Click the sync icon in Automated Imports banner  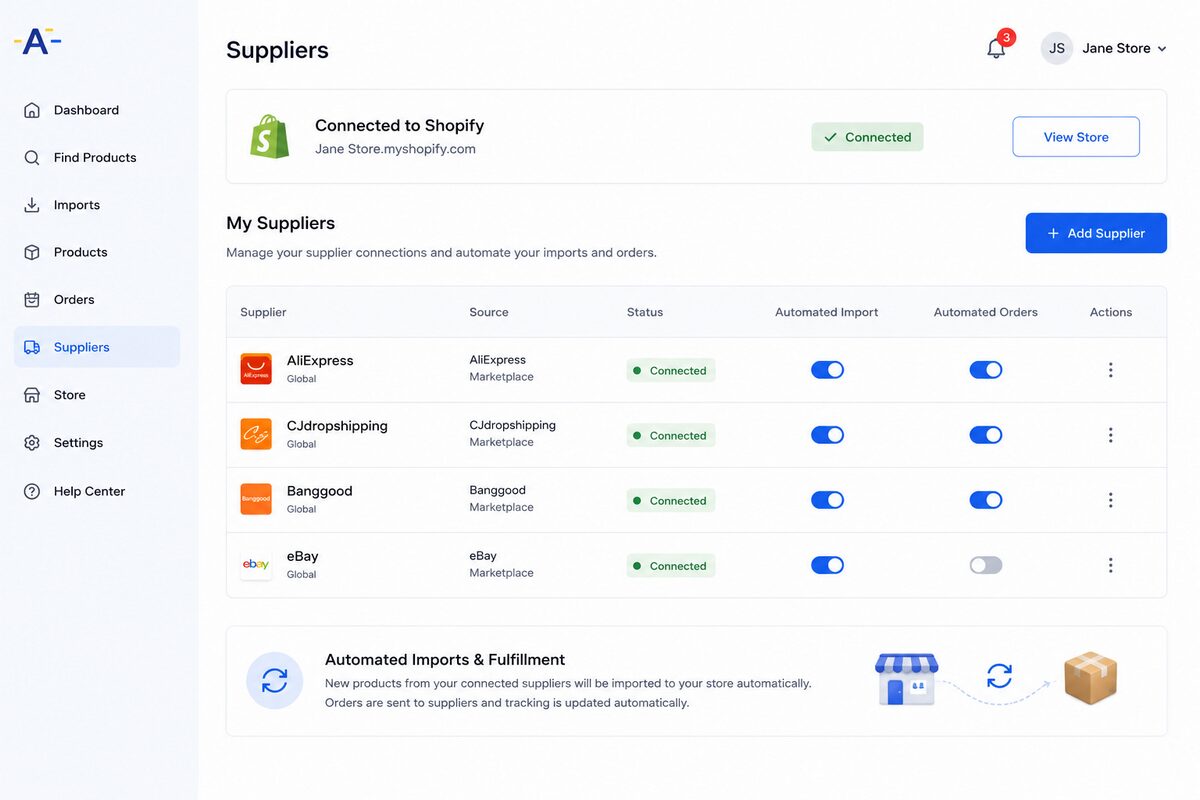tap(275, 681)
